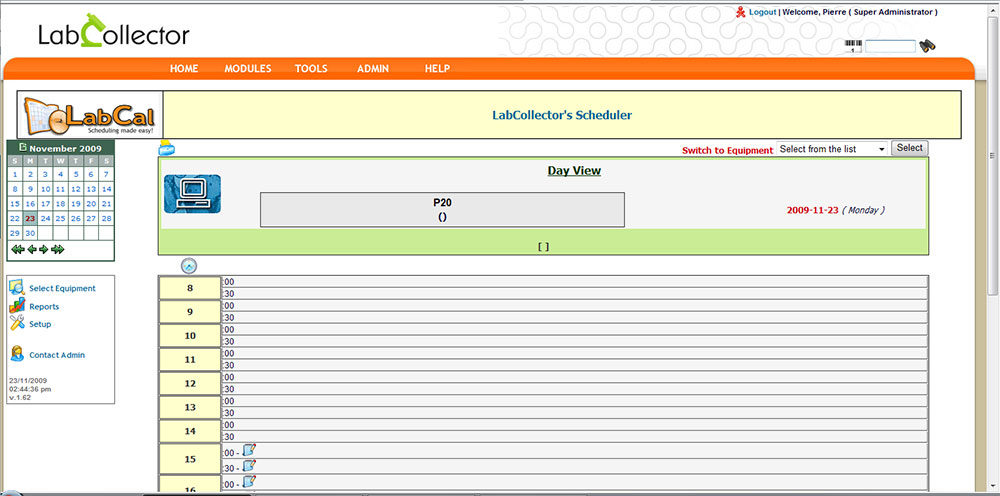Open the Switch to Equipment dropdown list
This screenshot has height=496, width=1000.
pos(832,149)
